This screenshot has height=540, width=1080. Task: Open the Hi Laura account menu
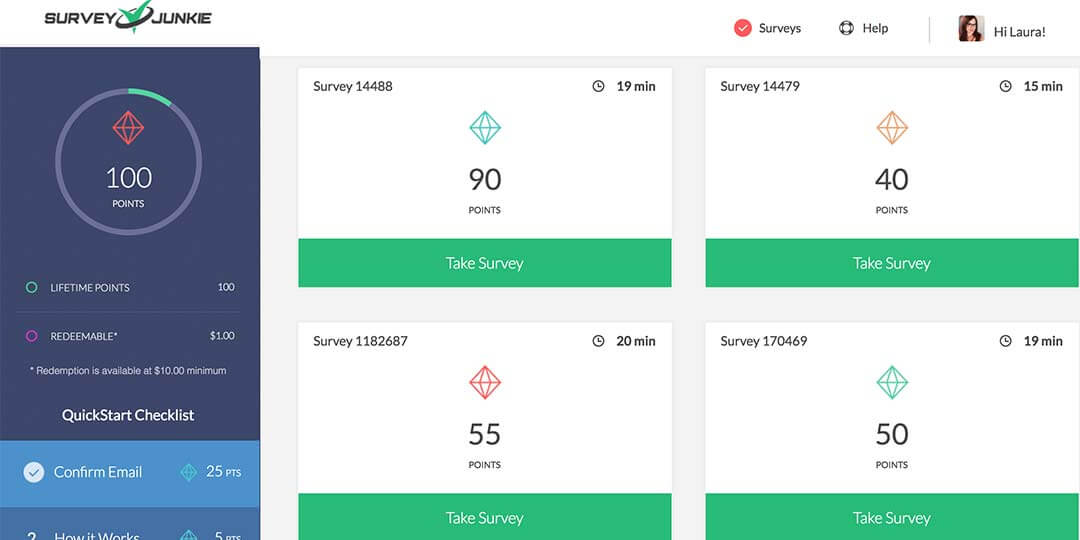pos(1019,32)
